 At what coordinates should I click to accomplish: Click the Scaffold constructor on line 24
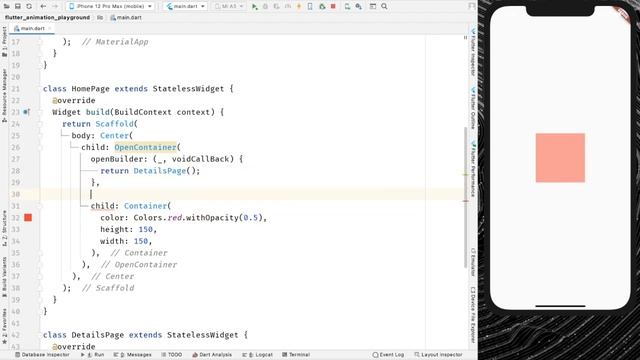(114, 124)
